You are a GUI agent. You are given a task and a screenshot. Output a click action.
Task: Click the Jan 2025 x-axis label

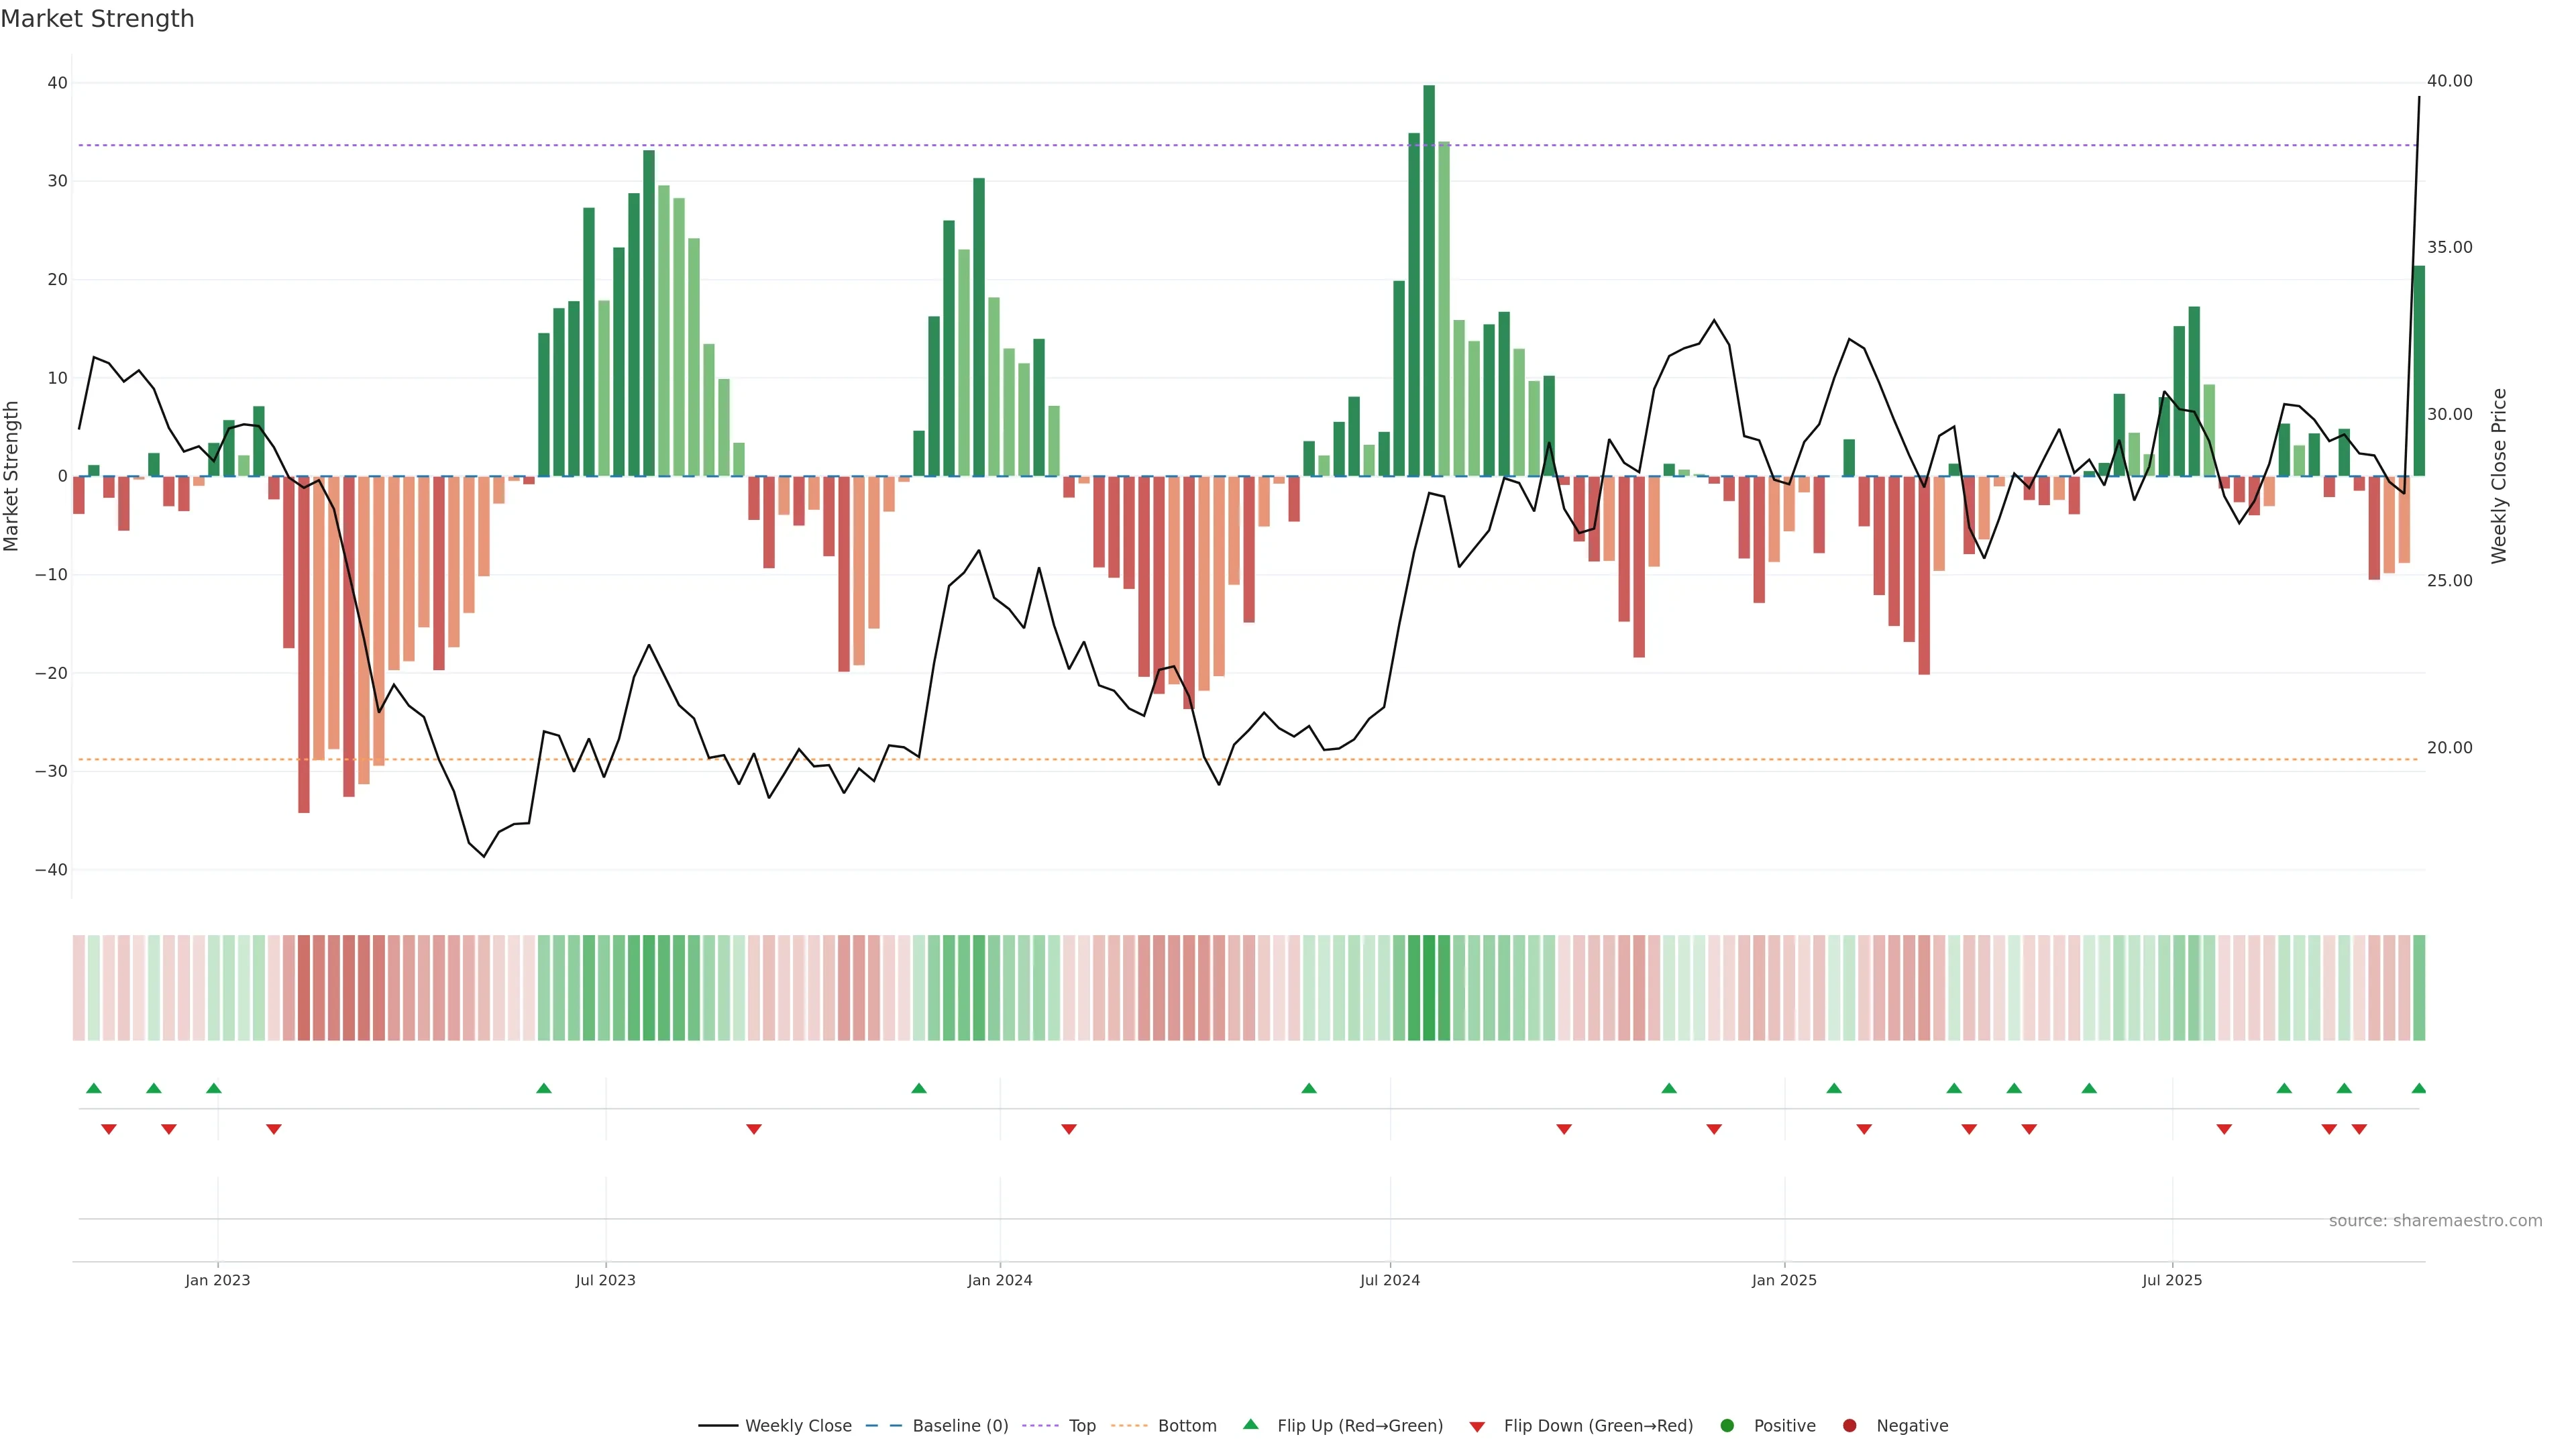pyautogui.click(x=1784, y=1280)
